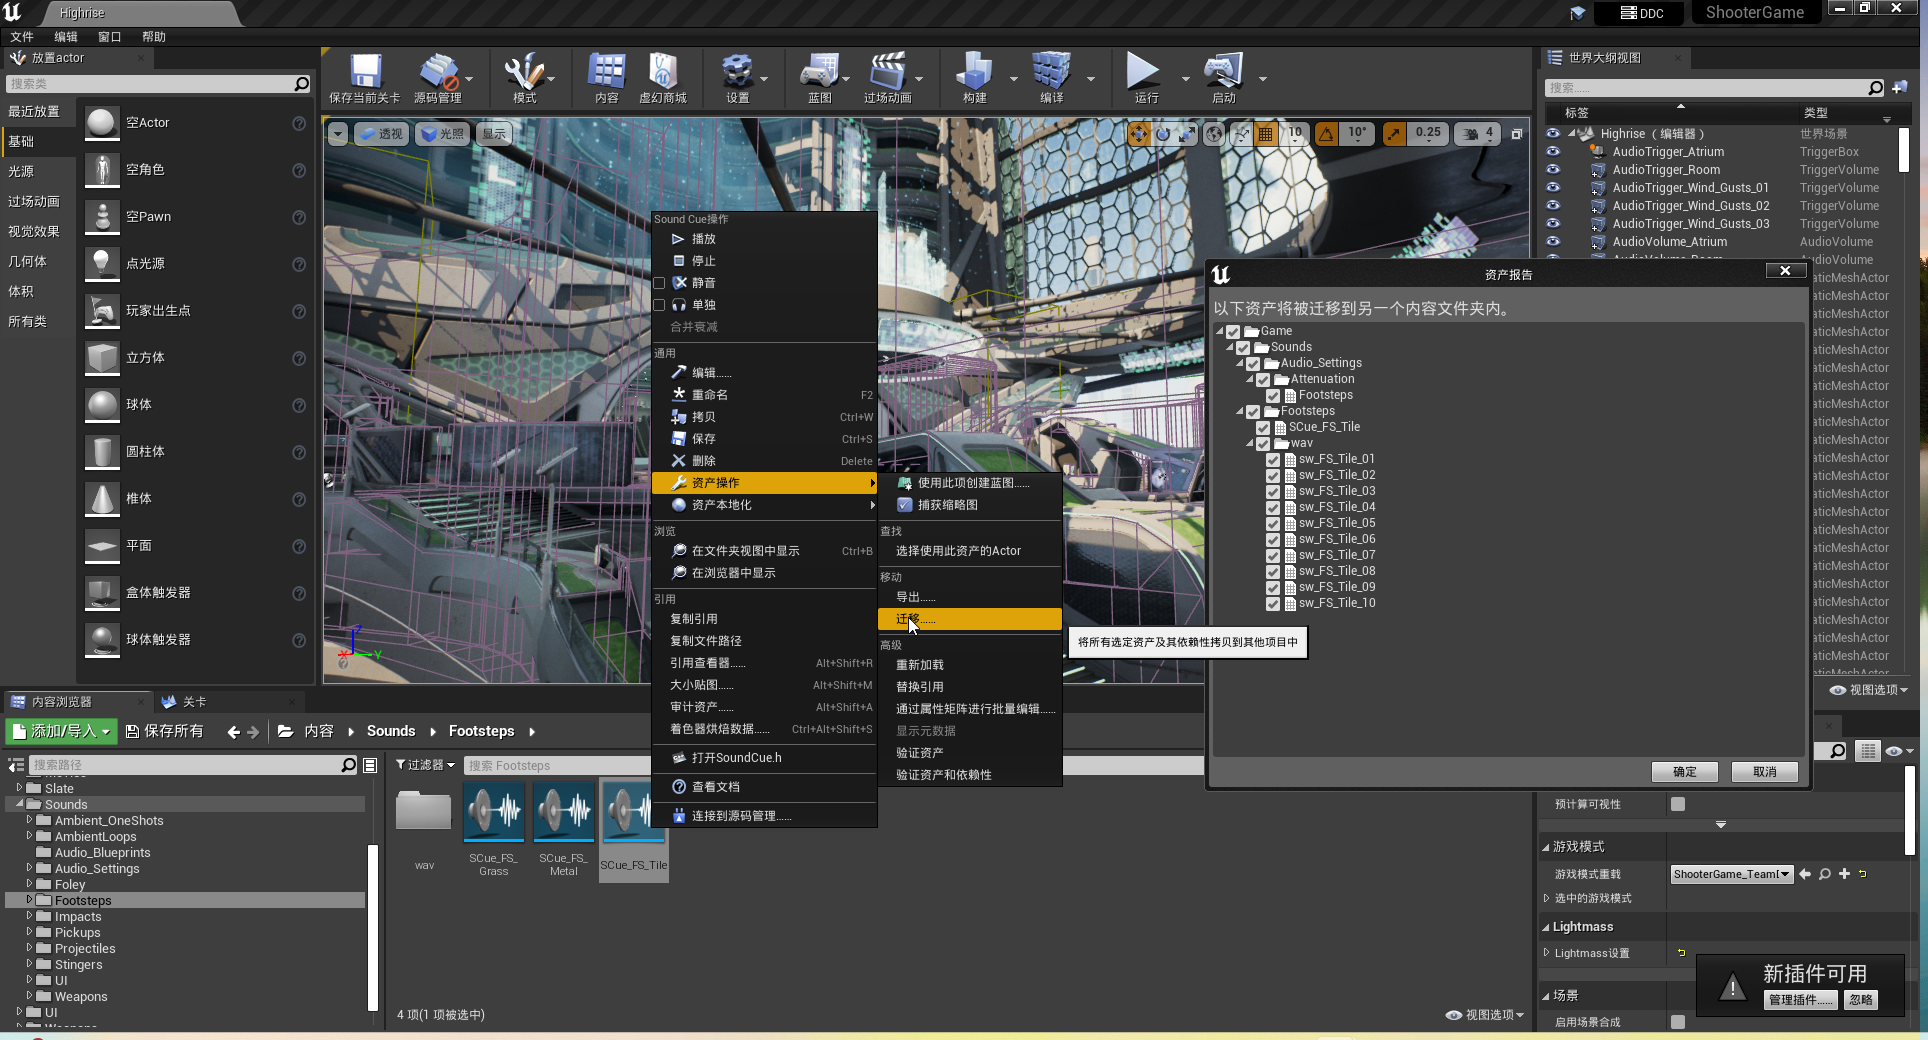Uncheck the Game folder checkbox in asset report
This screenshot has height=1040, width=1928.
click(1234, 332)
